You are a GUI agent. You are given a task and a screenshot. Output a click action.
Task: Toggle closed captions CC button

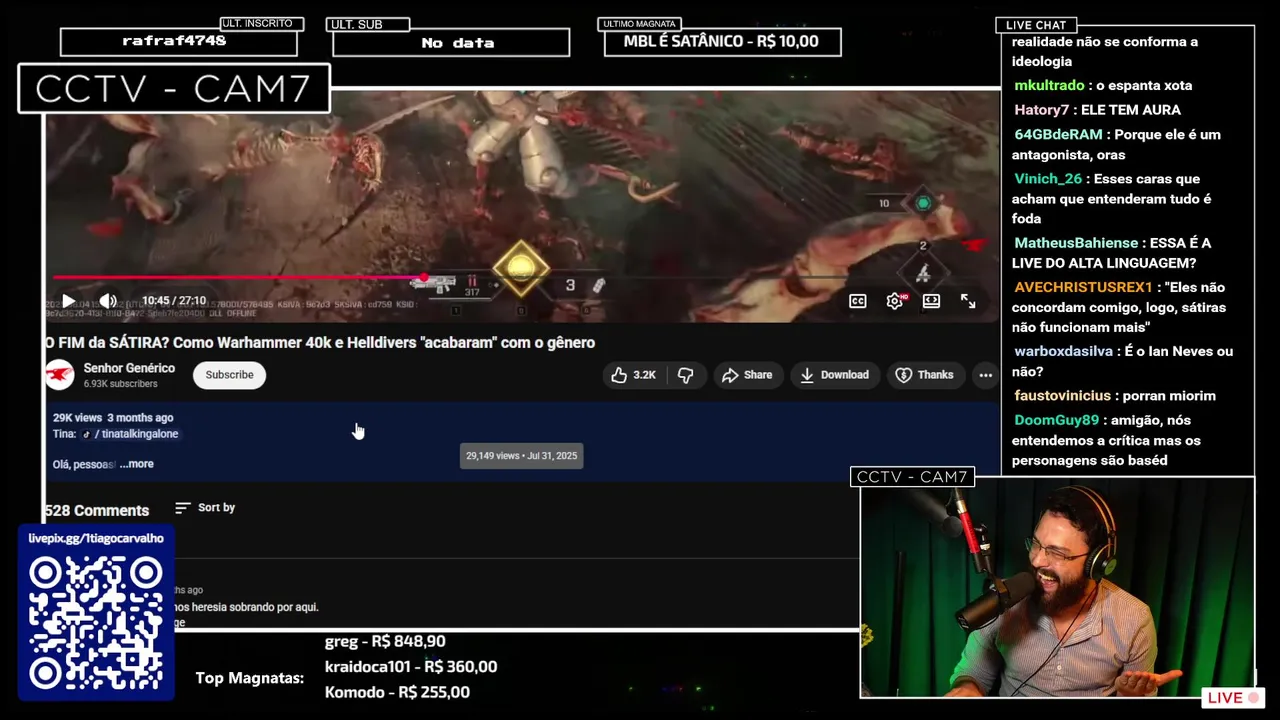(x=858, y=301)
